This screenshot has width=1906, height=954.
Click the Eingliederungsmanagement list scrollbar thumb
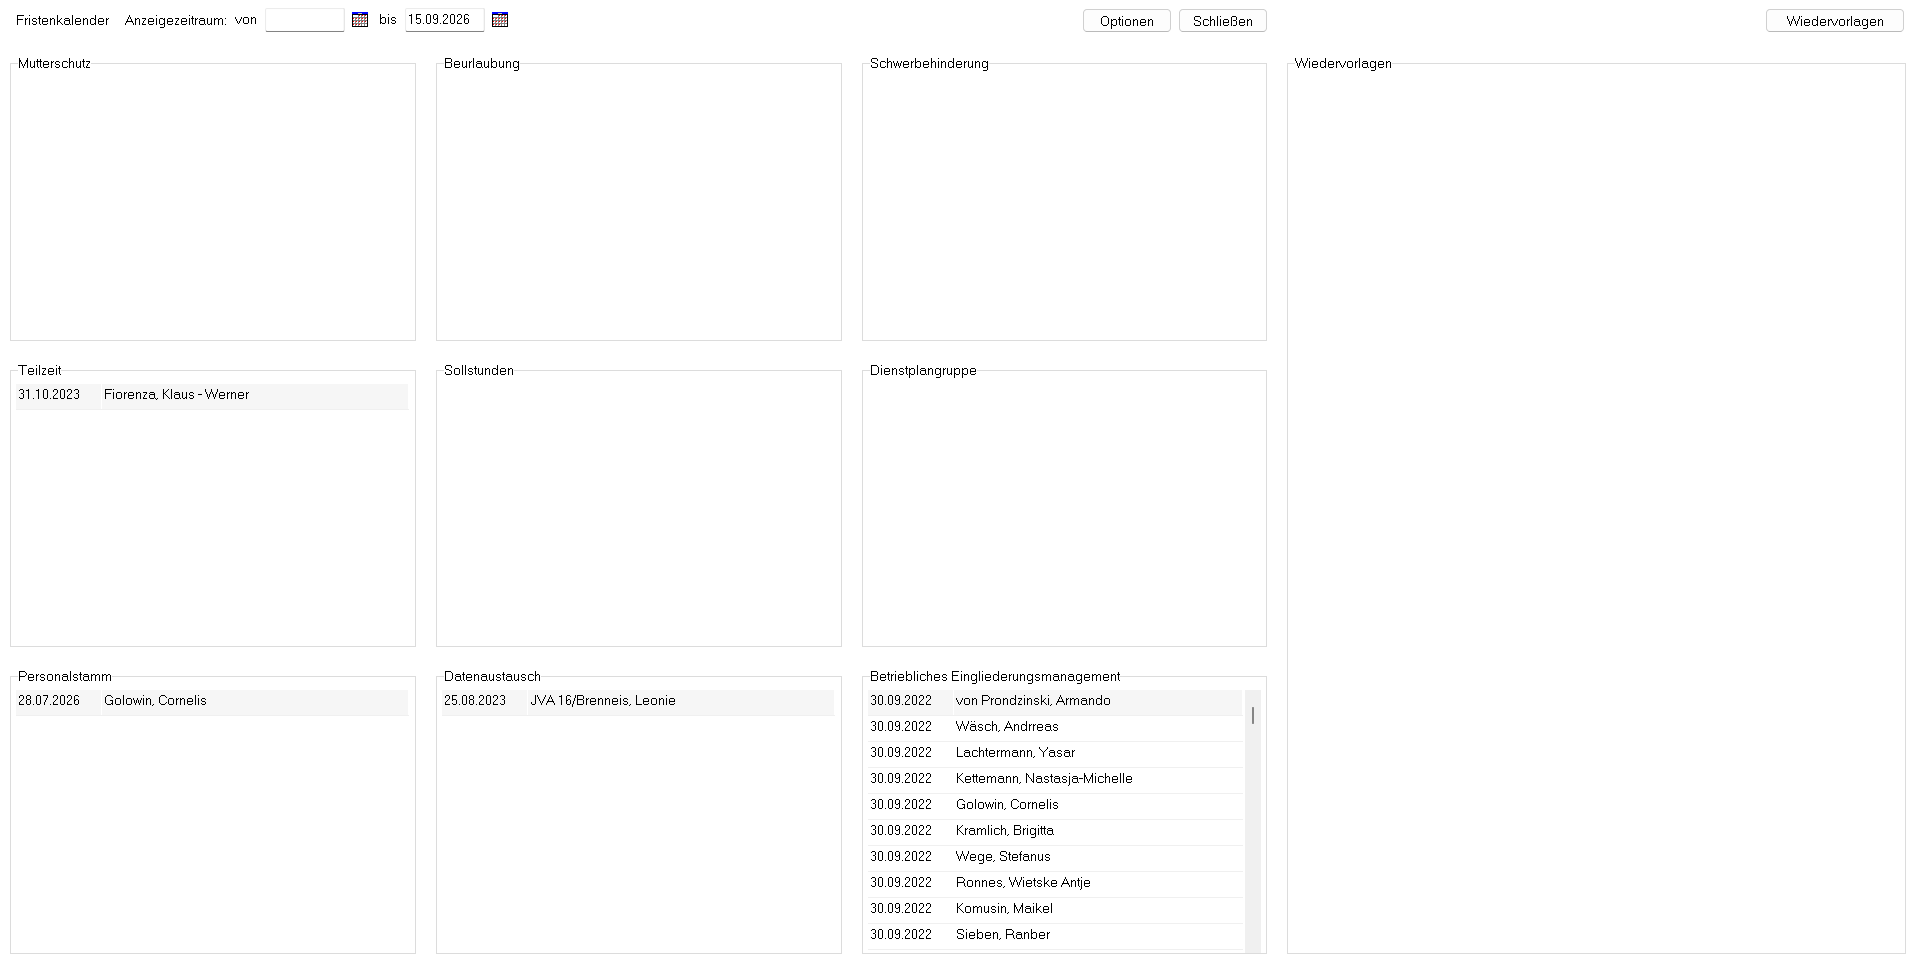pyautogui.click(x=1253, y=715)
